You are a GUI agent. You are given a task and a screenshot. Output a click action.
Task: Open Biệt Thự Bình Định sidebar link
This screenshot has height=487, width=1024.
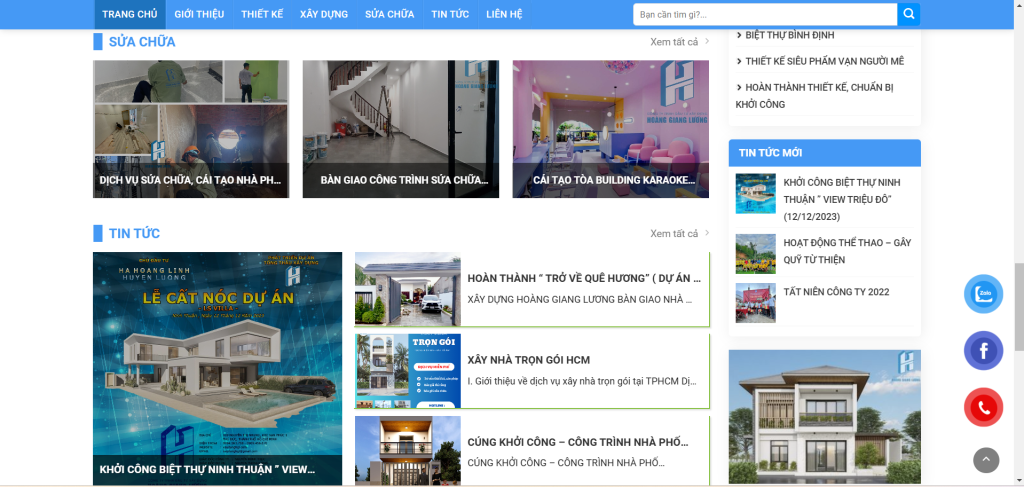pos(789,35)
